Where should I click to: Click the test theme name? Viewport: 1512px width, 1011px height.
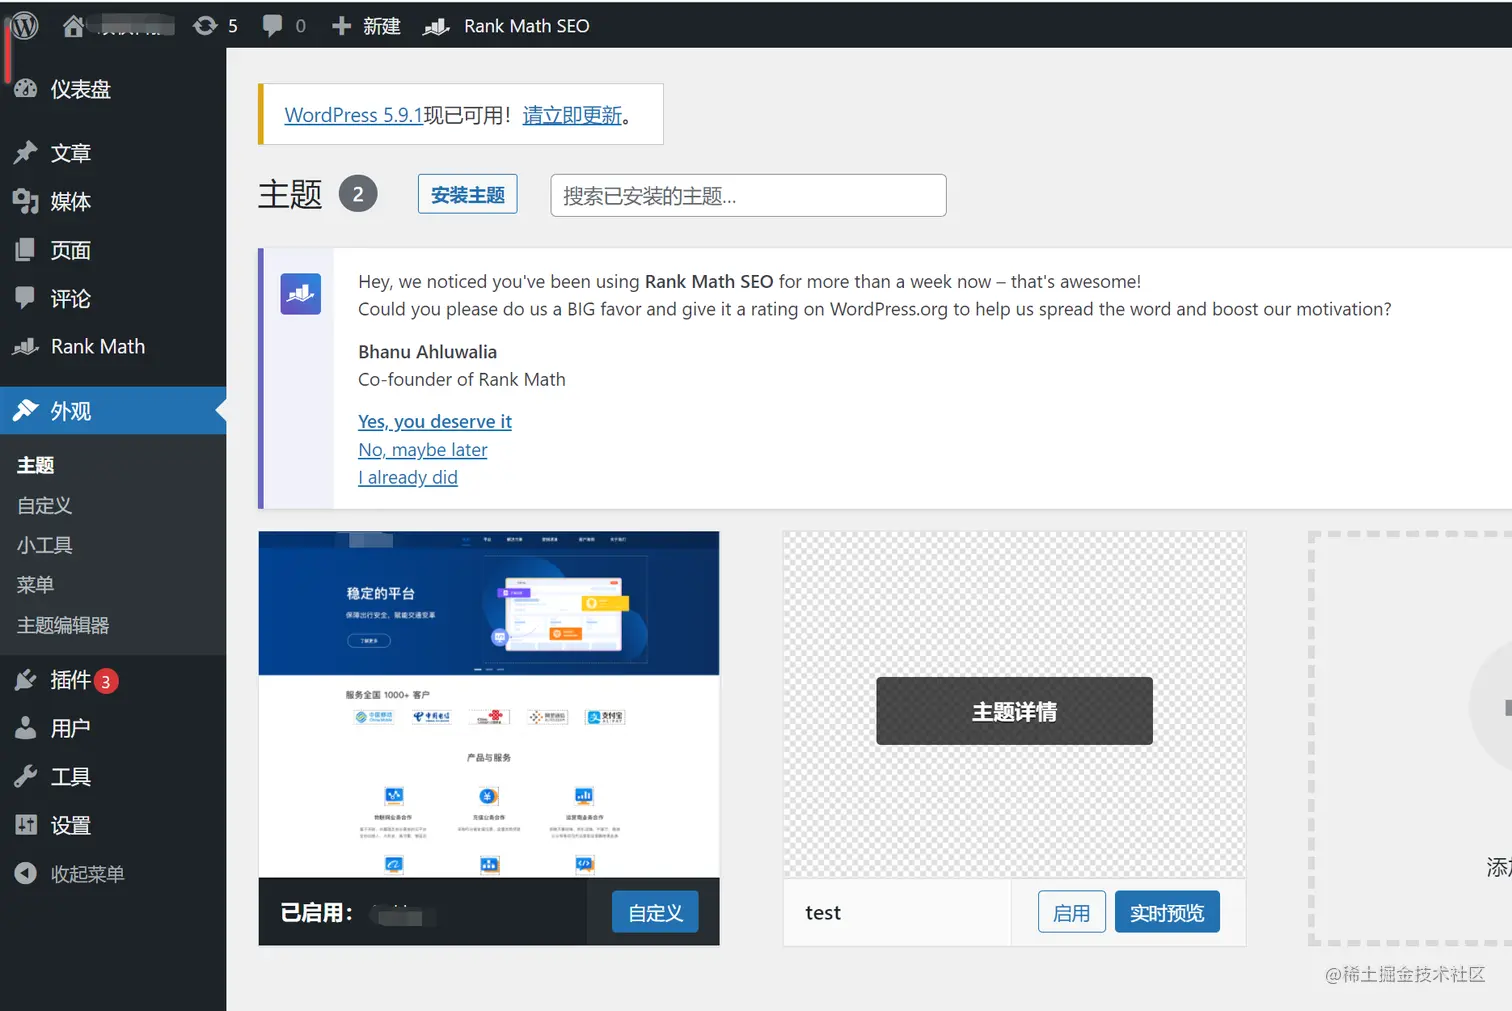point(823,913)
